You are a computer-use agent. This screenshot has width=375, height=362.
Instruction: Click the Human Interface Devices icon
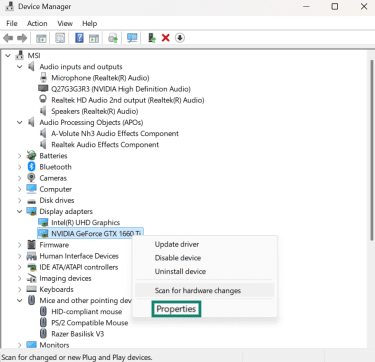pyautogui.click(x=31, y=256)
